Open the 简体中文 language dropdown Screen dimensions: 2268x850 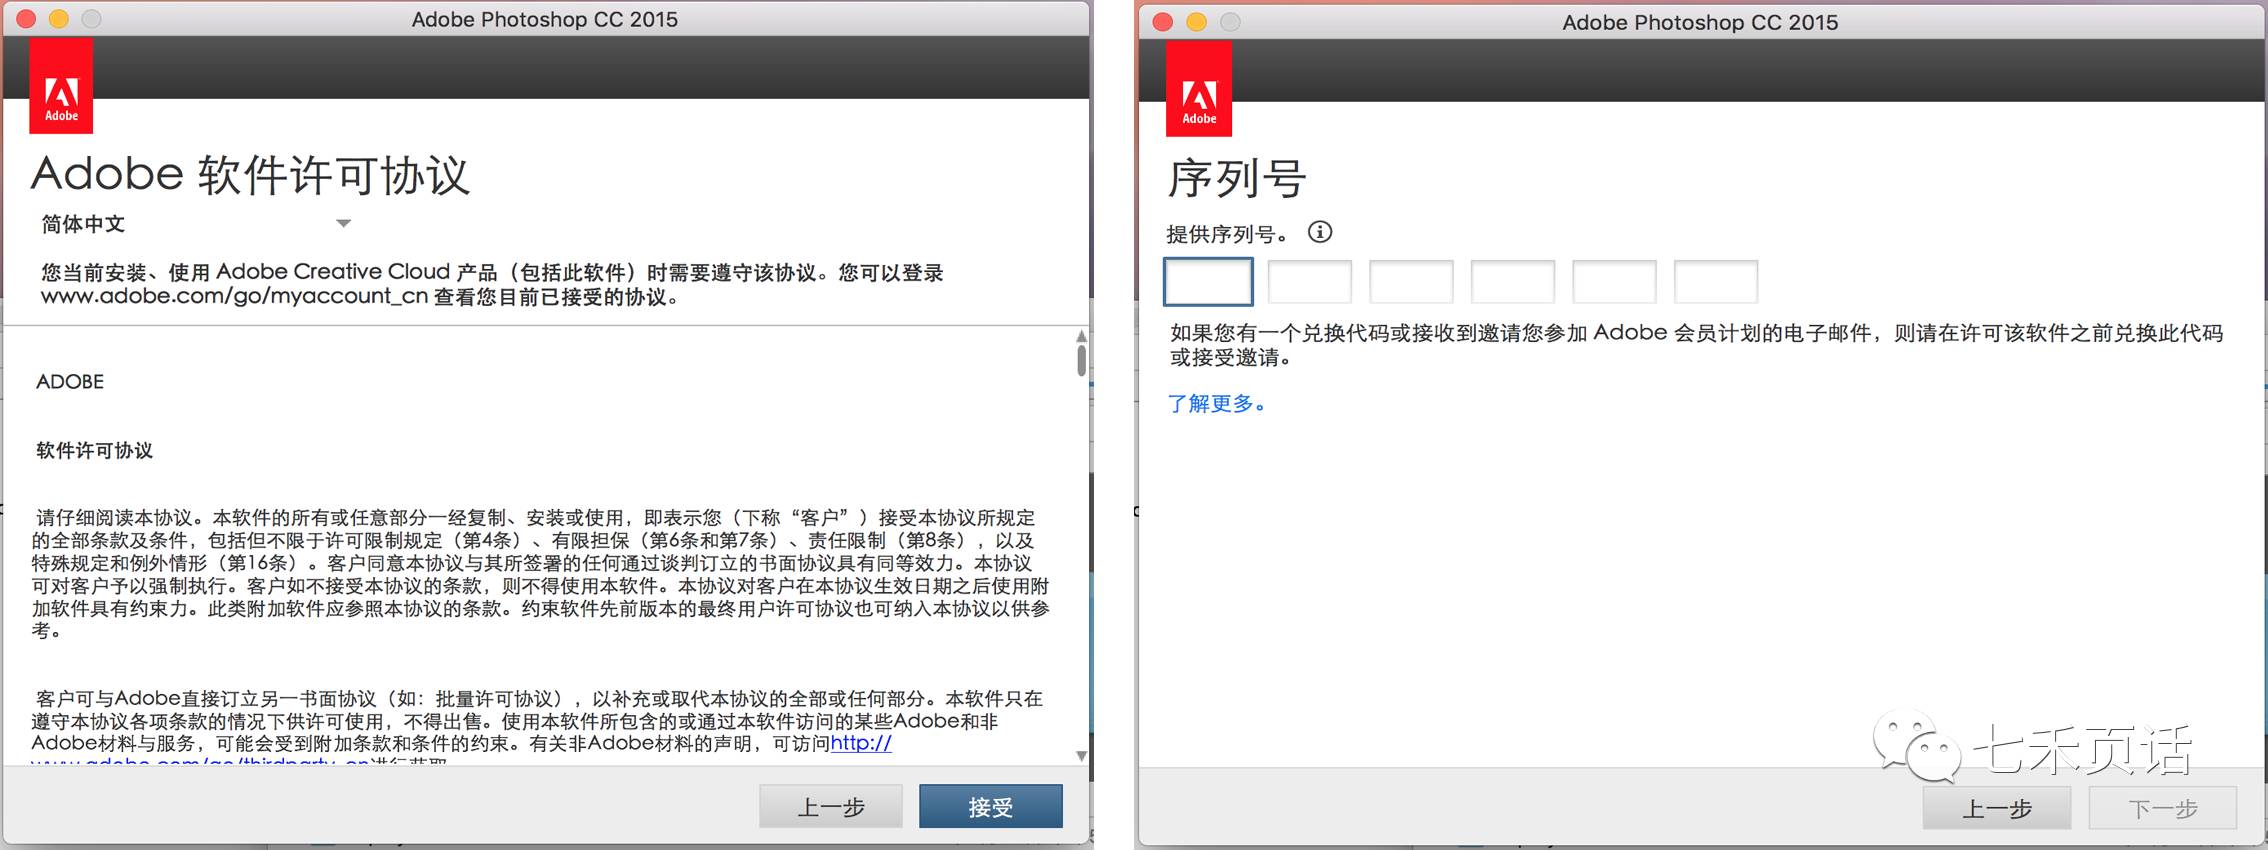[196, 224]
